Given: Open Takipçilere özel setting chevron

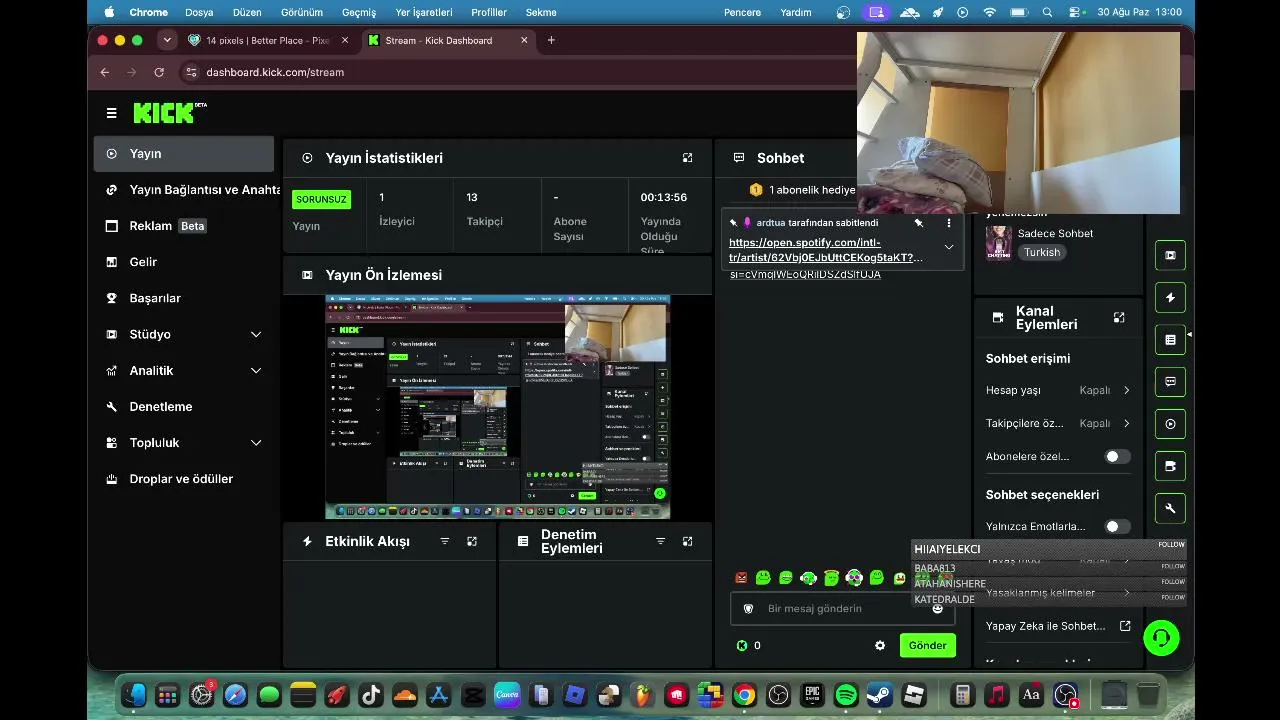Looking at the screenshot, I should pos(1127,423).
